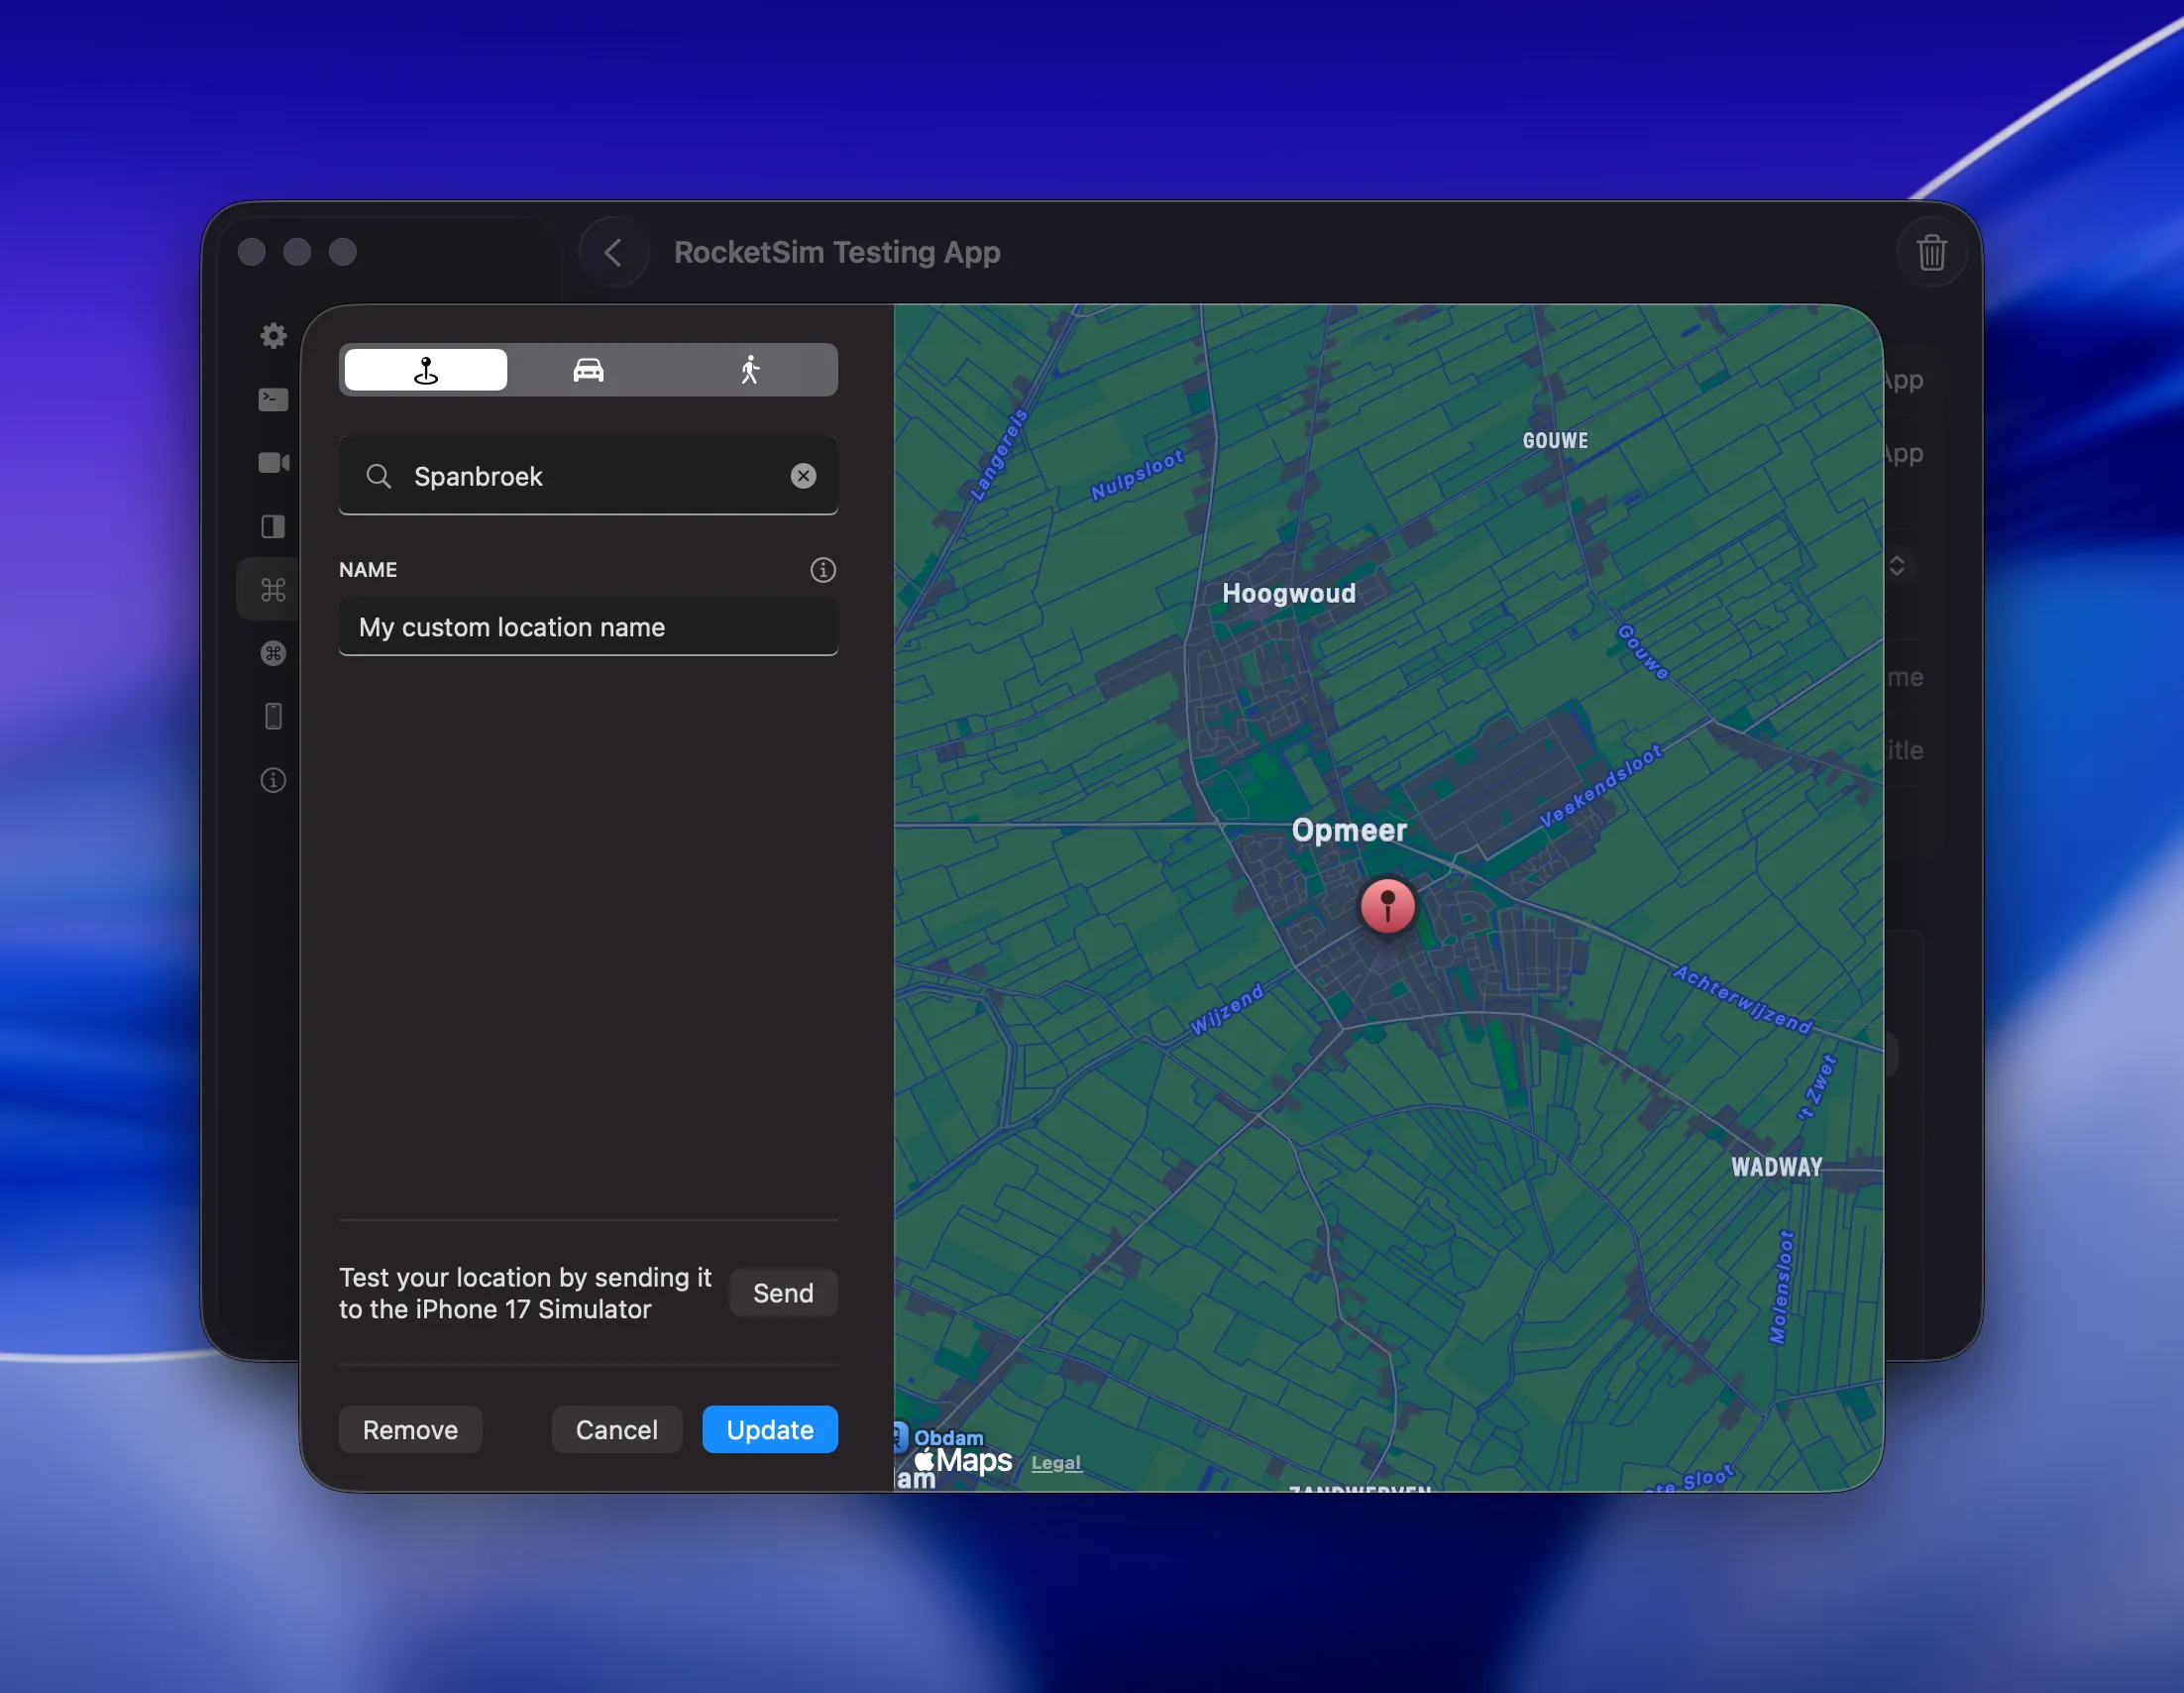
Task: Remove this custom location
Action: 410,1430
